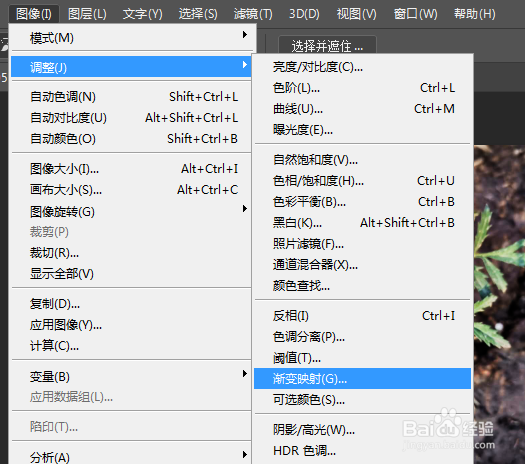This screenshot has height=464, width=525.
Task: Open 色相/饱和度(H) adjustment
Action: (362, 181)
